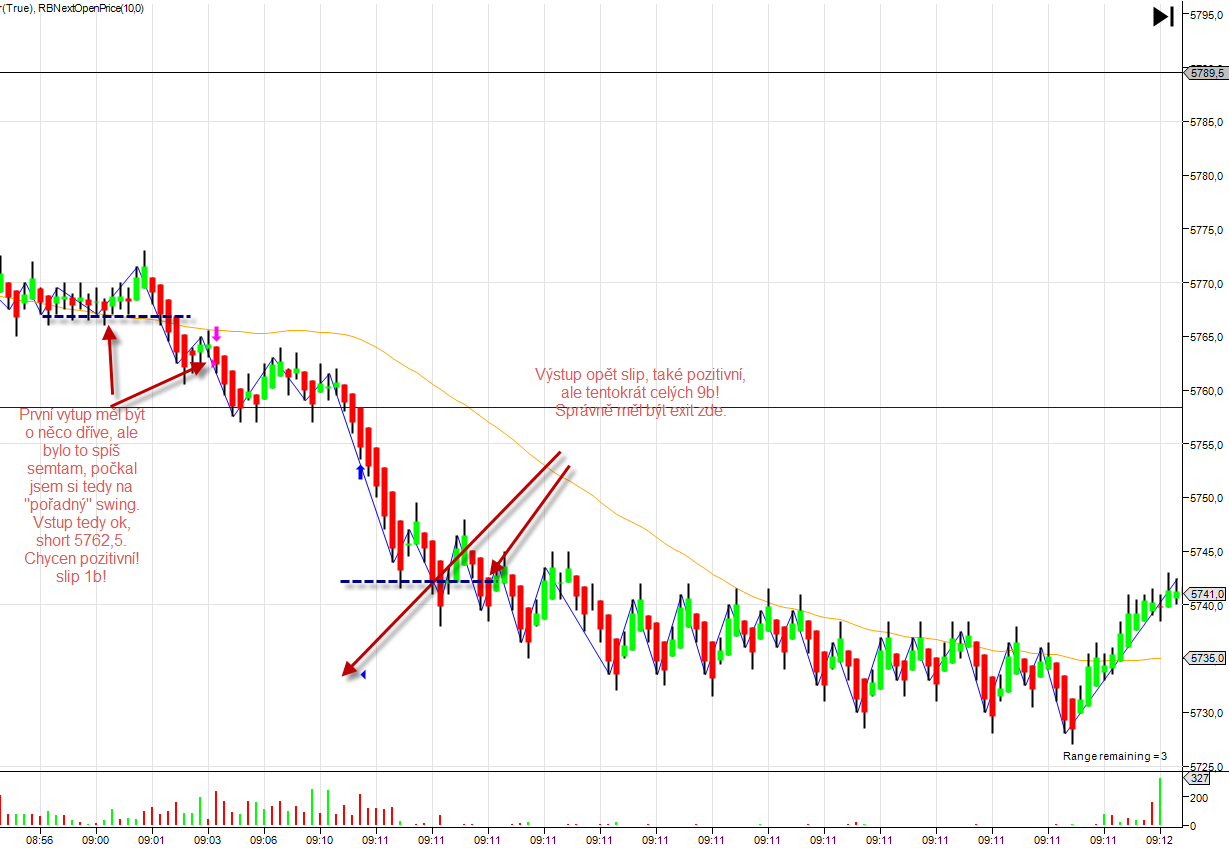Click the 5785,0 price axis label
Viewport: 1229px width, 848px height.
(1206, 122)
